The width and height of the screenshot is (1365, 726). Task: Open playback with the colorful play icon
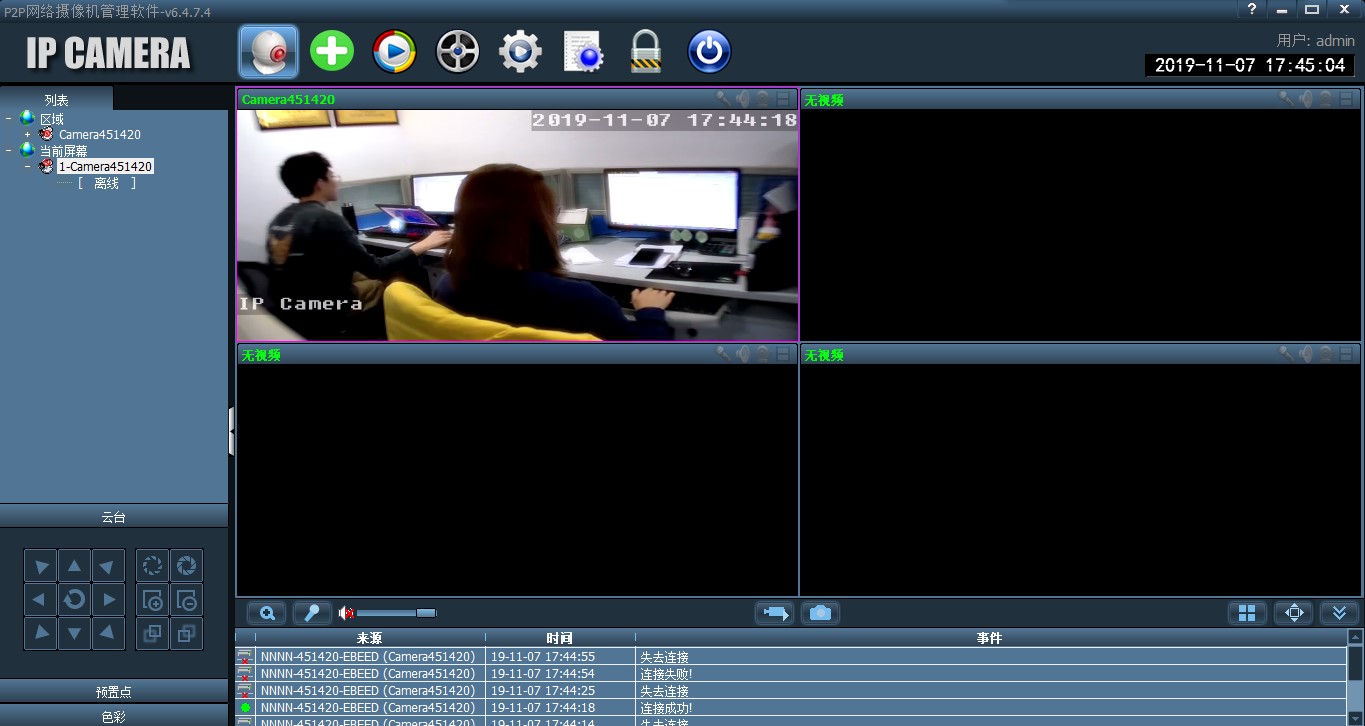tap(394, 51)
